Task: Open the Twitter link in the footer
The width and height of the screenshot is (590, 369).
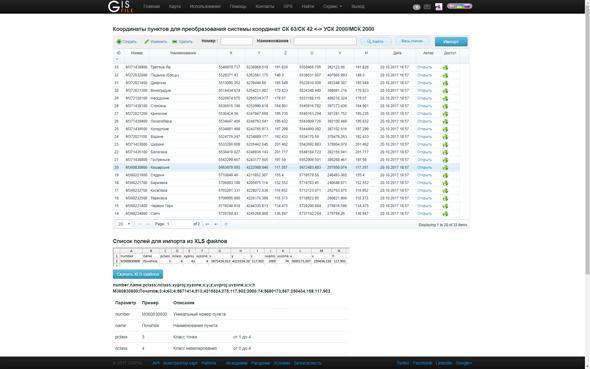Action: (x=403, y=363)
